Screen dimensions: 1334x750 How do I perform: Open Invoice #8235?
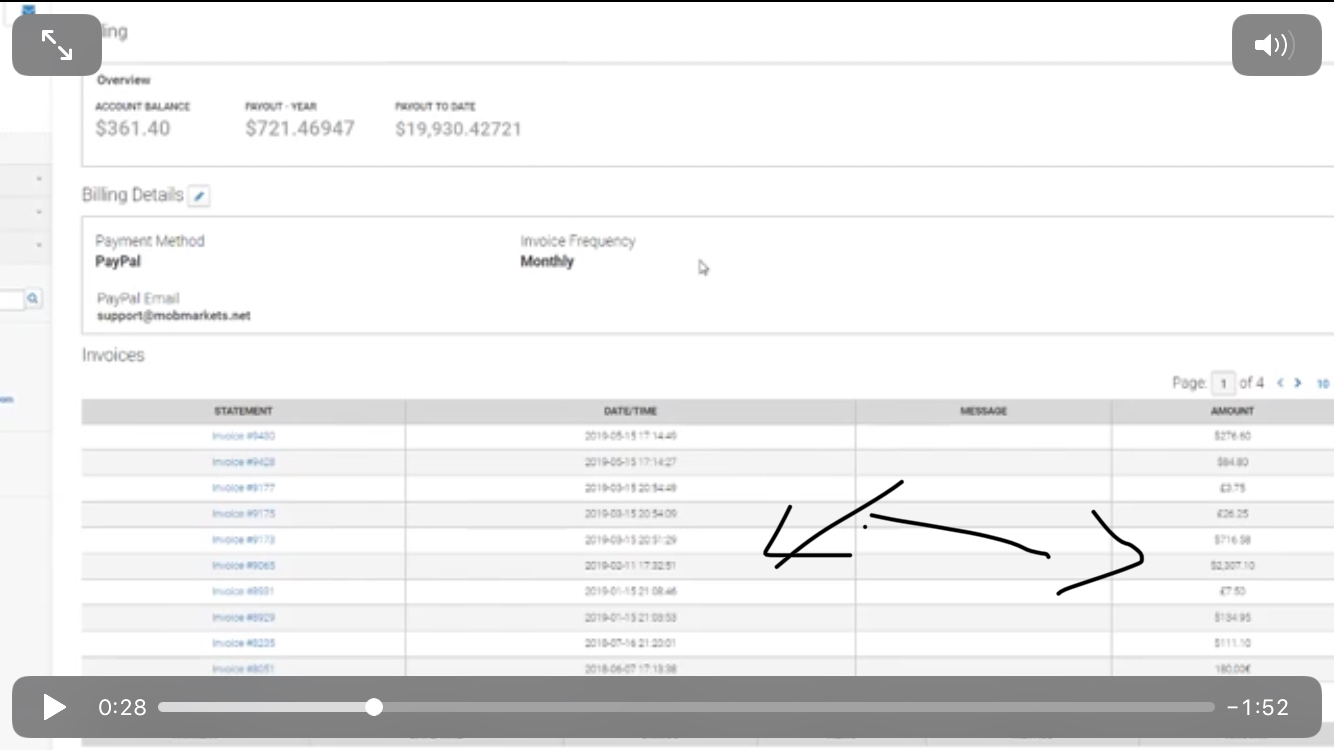(243, 644)
